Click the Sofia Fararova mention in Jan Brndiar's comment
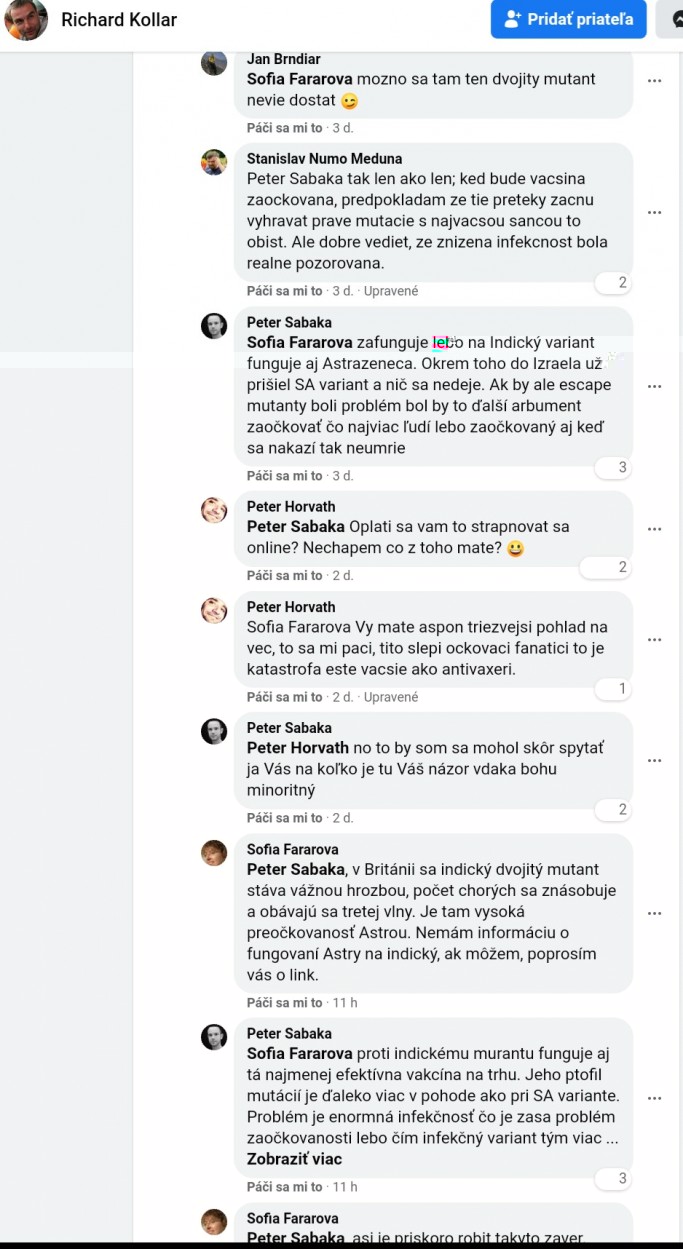 (299, 79)
